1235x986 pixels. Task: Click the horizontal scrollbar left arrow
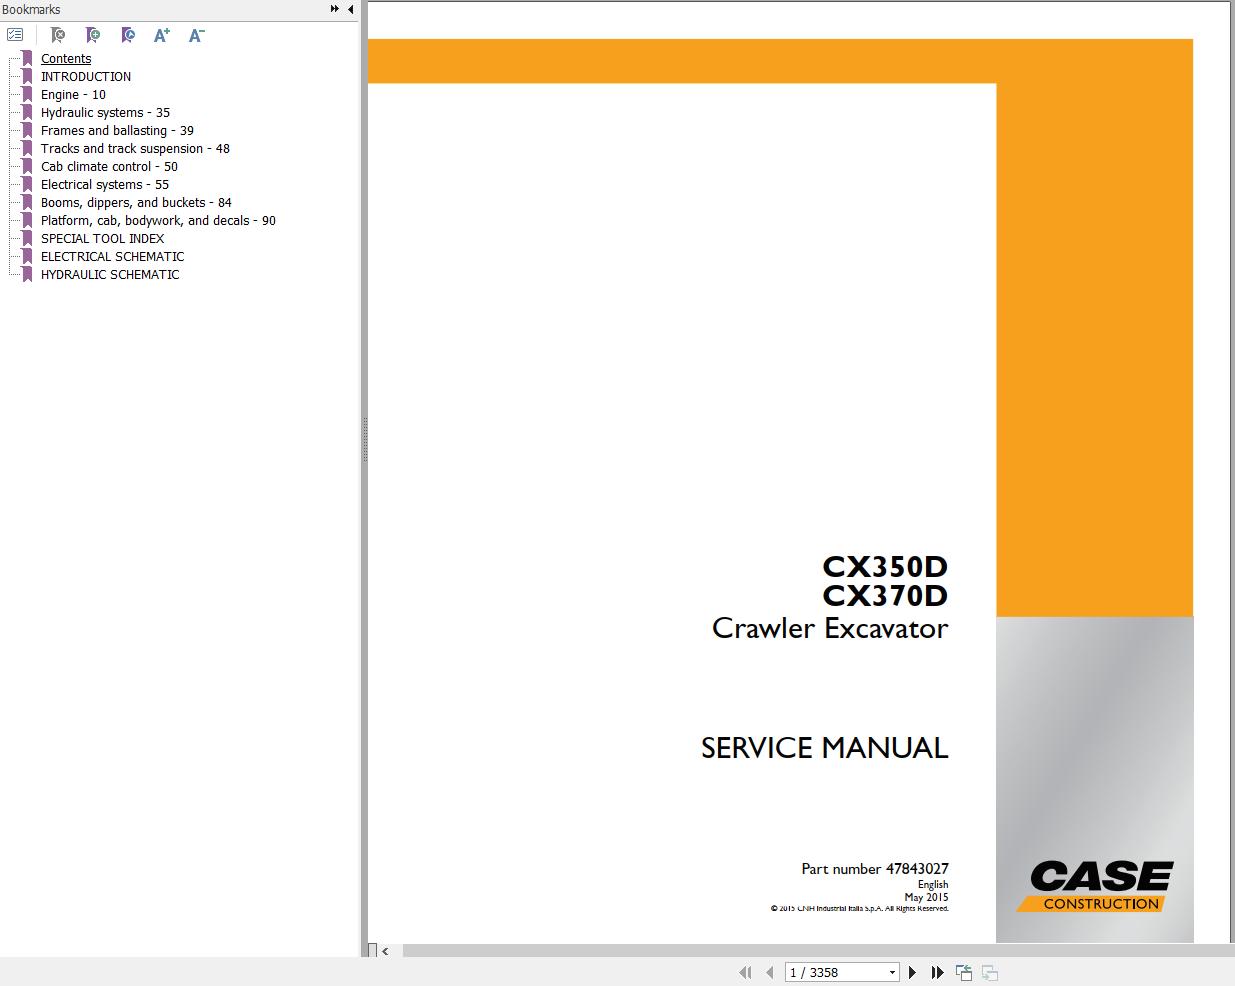click(x=385, y=951)
